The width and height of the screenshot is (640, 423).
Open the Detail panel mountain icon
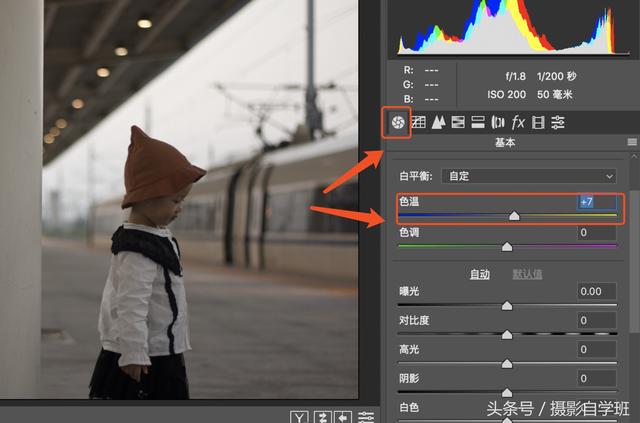point(438,122)
